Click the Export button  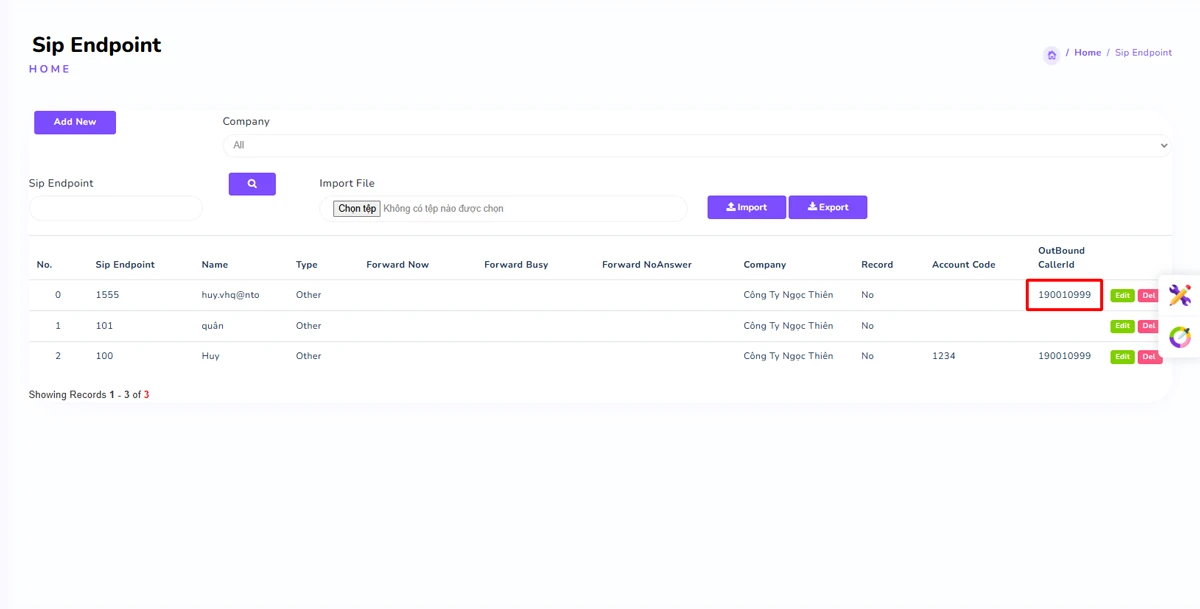pos(827,207)
